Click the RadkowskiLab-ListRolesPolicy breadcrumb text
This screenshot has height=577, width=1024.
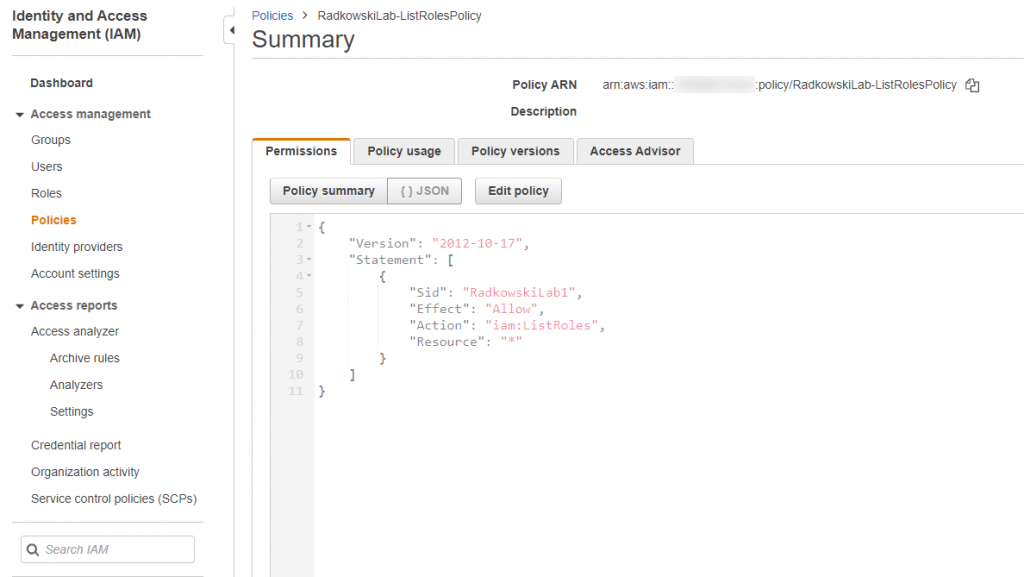[x=399, y=16]
